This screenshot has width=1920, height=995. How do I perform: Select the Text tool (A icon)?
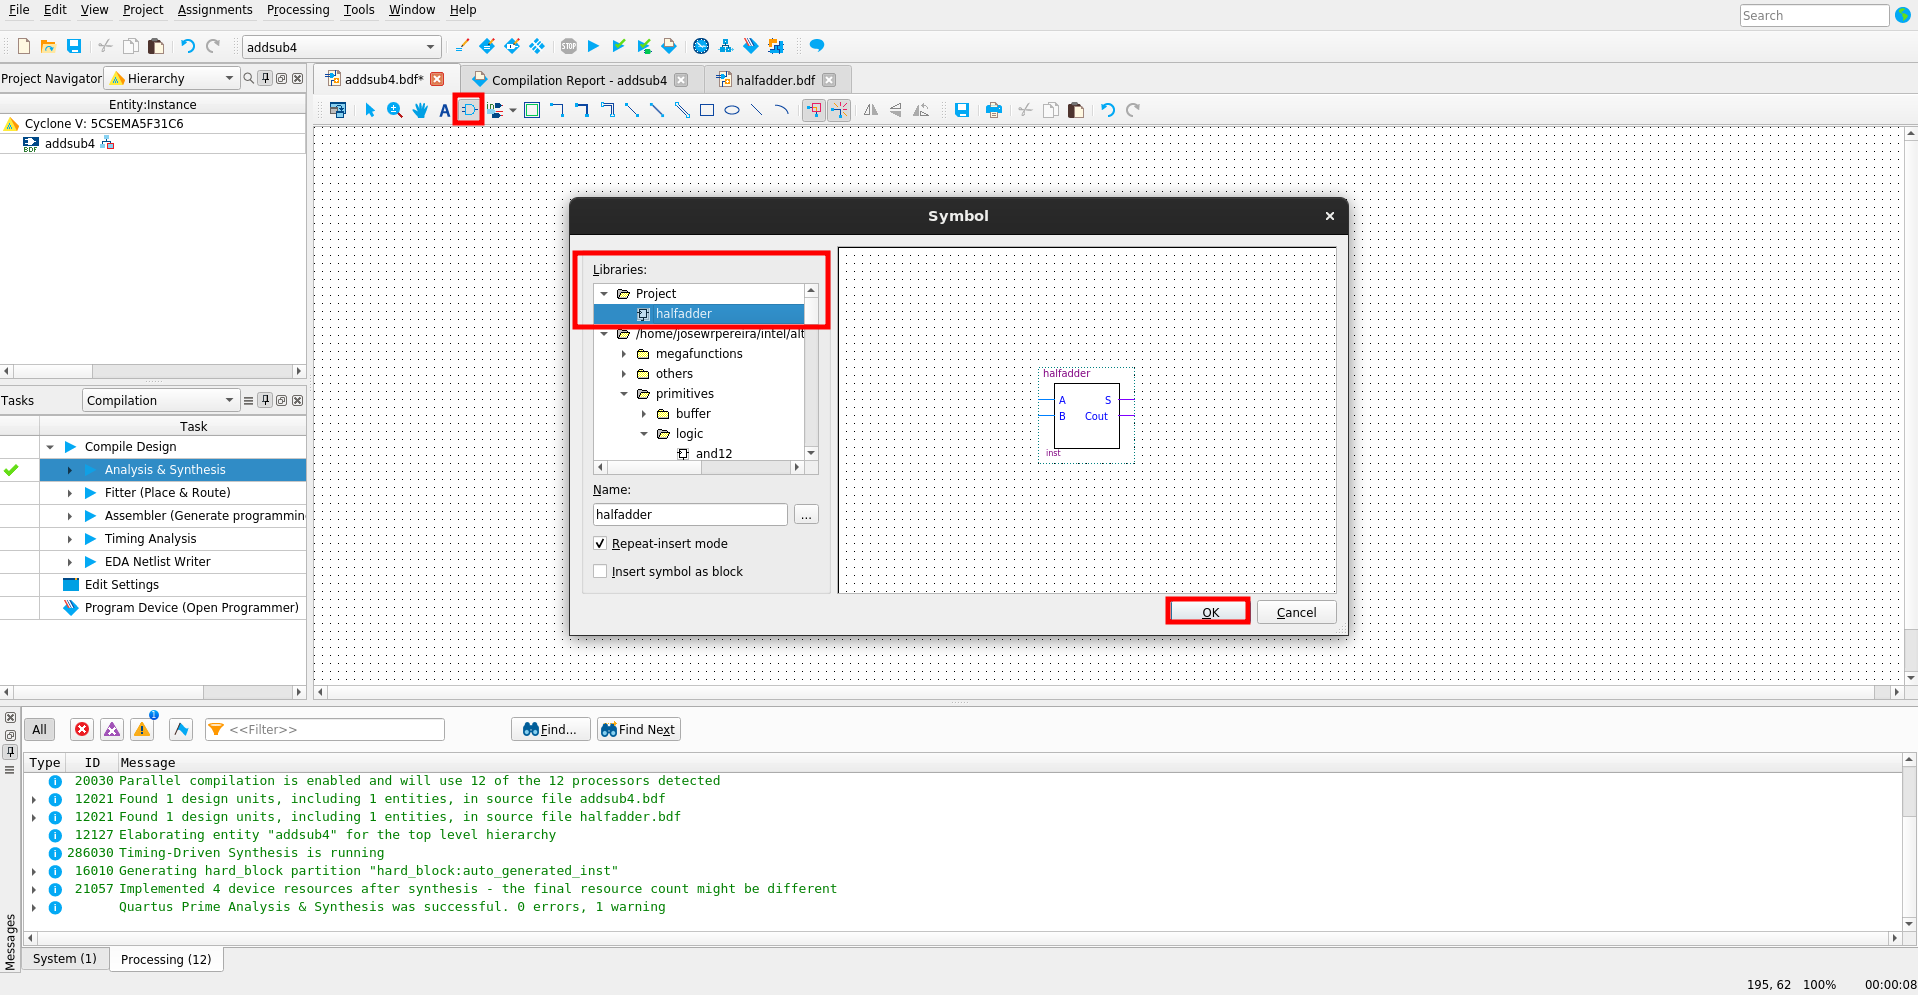coord(445,110)
